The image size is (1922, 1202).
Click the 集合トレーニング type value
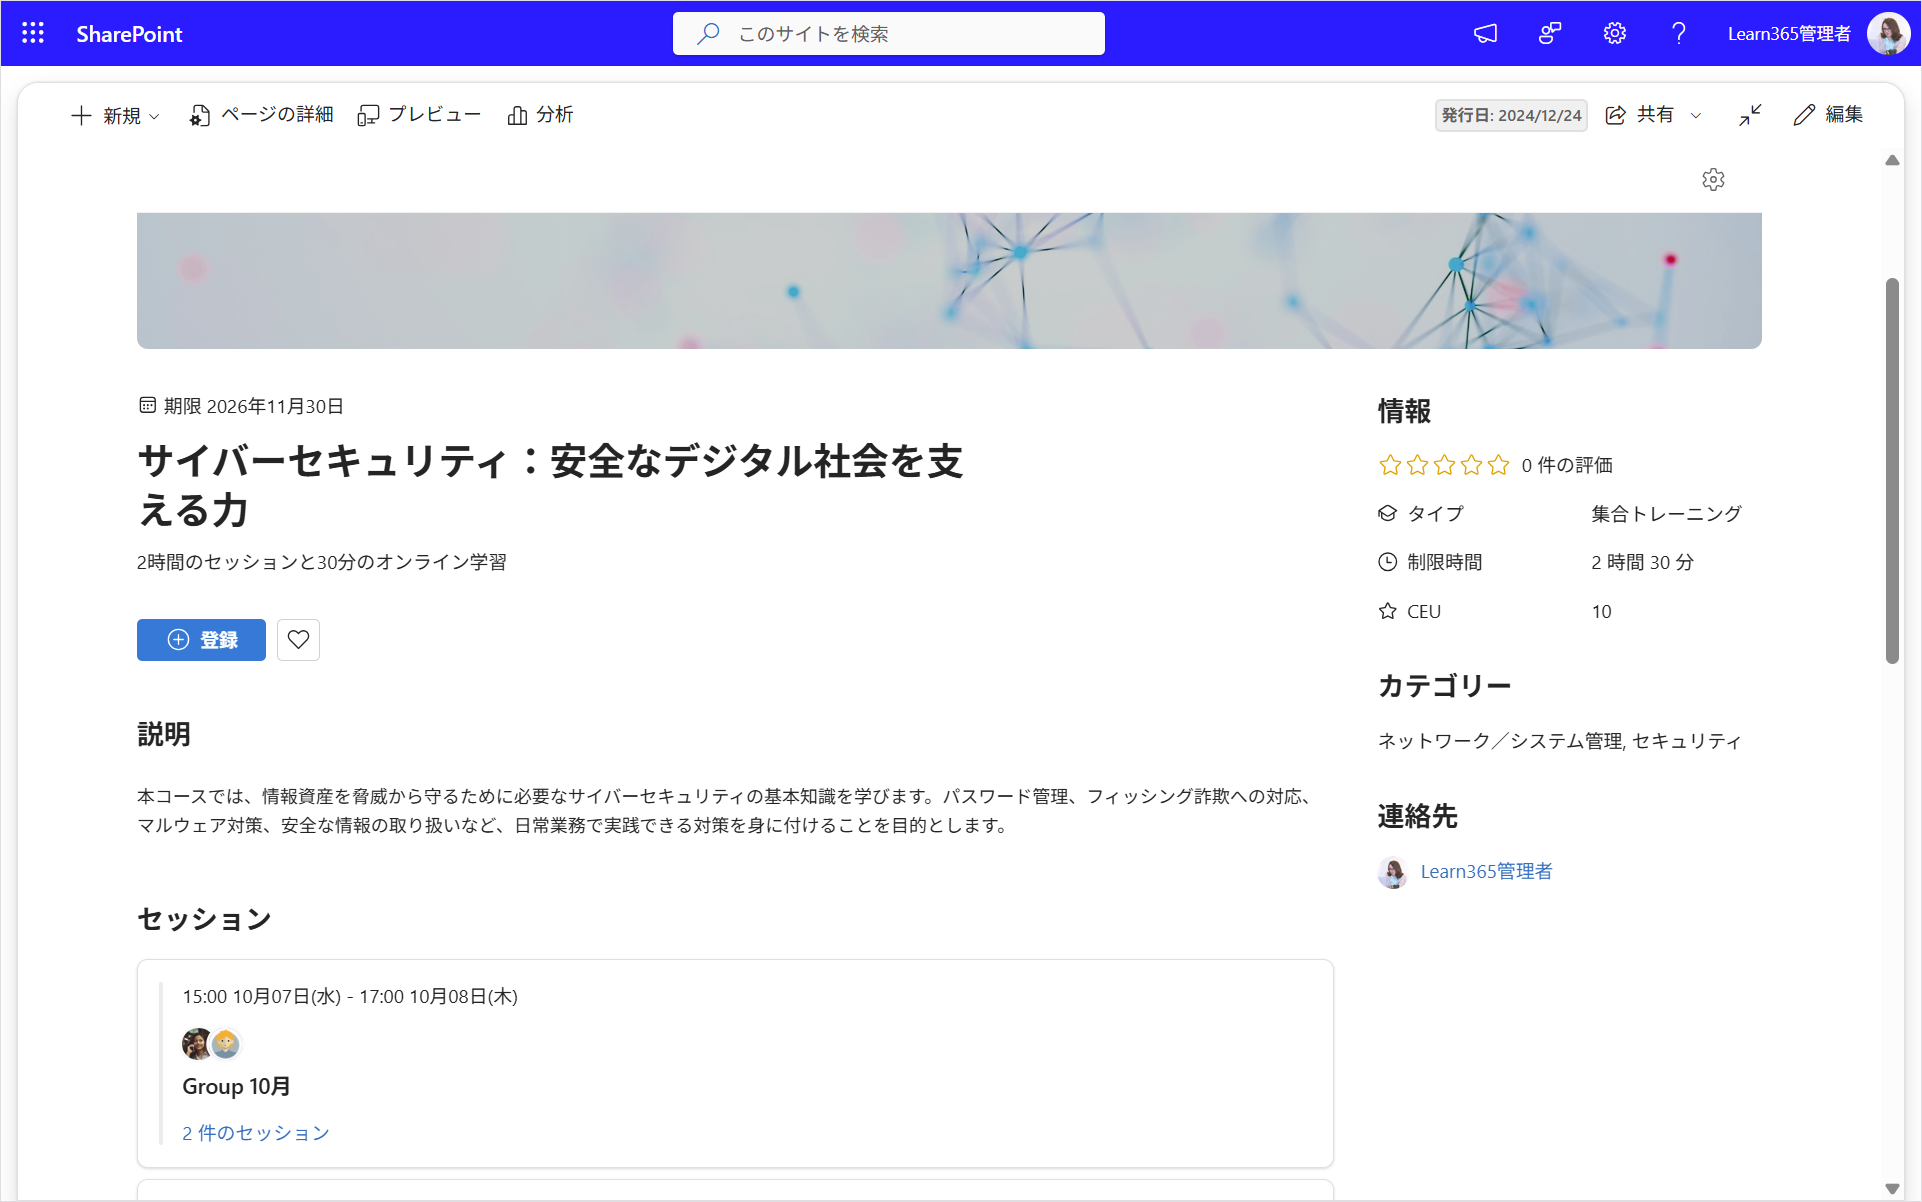click(x=1666, y=514)
